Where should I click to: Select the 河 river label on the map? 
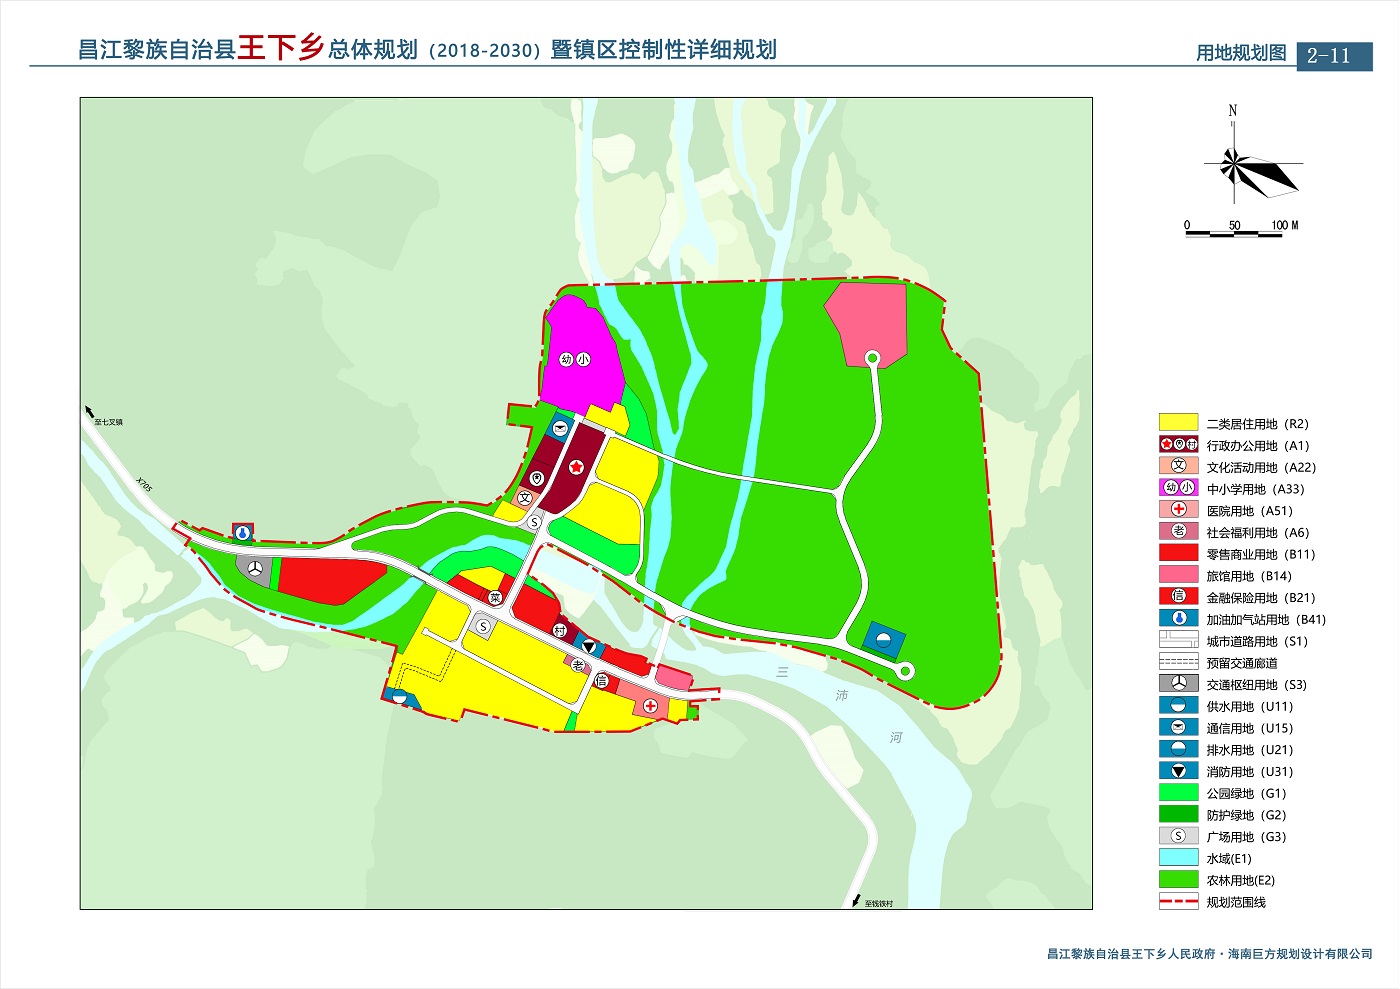coord(896,737)
